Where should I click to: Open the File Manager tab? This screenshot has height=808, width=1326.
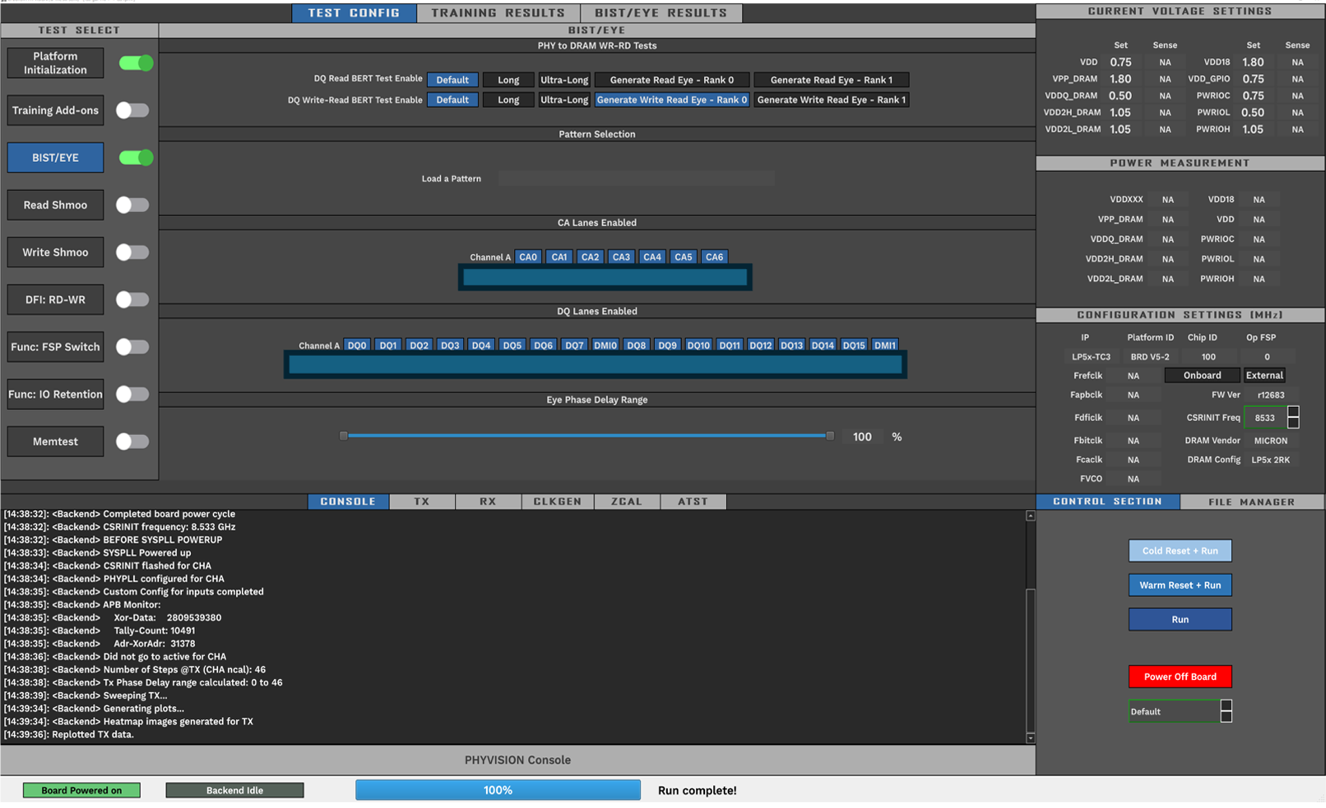(x=1251, y=502)
